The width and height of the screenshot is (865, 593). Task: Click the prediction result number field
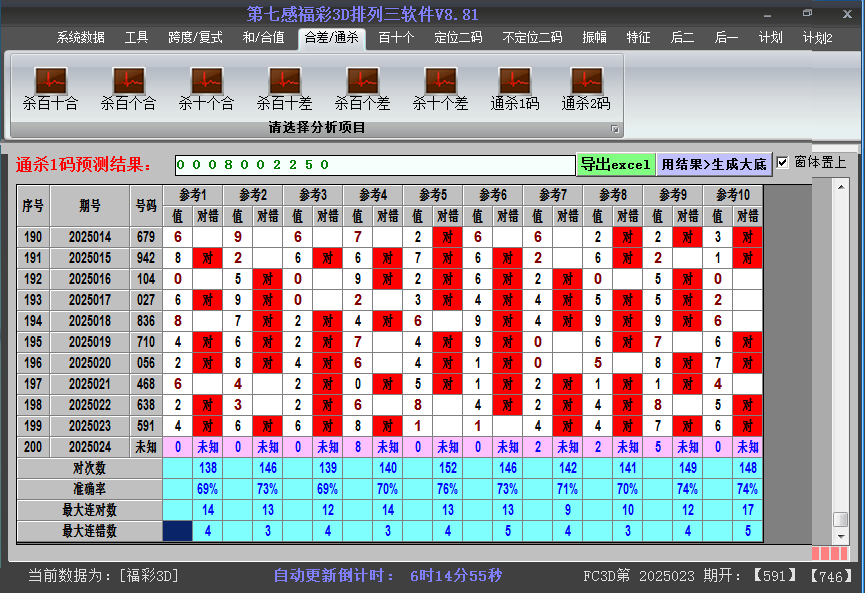point(375,165)
